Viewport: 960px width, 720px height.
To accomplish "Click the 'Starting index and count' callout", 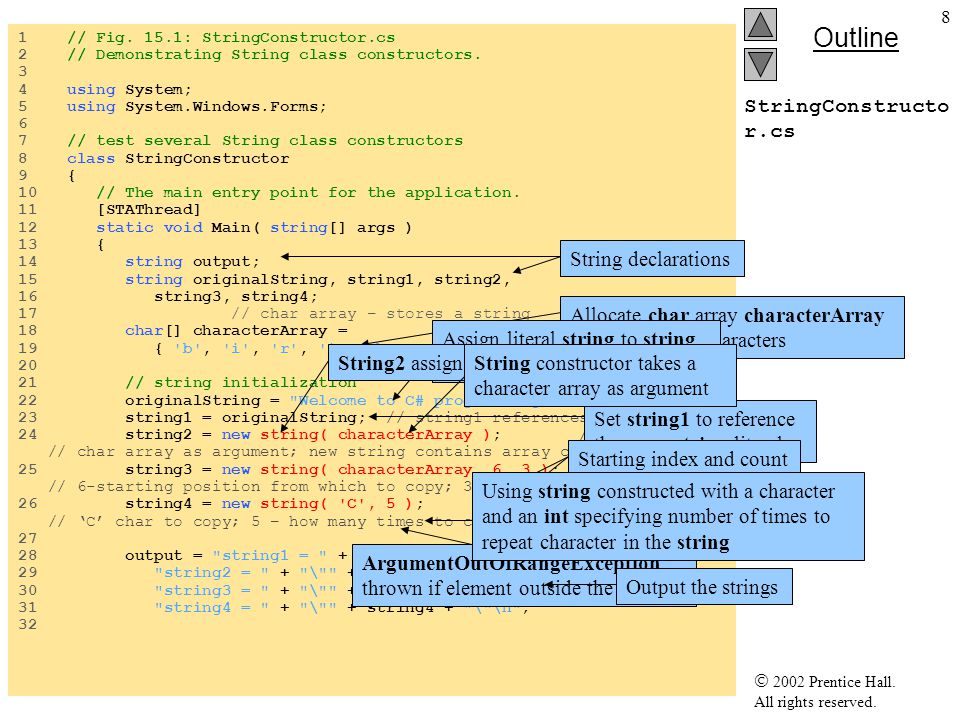I will coord(684,459).
